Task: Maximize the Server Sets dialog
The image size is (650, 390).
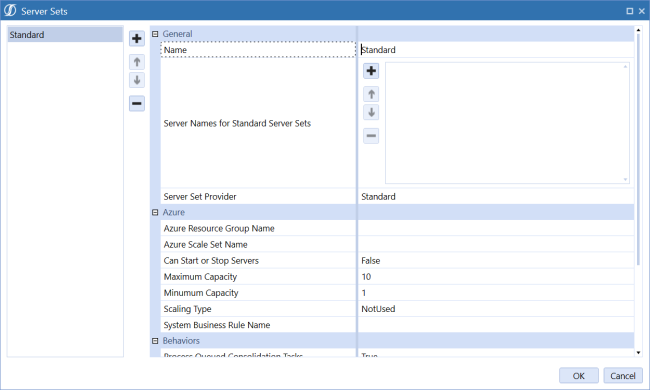Action: (630, 11)
